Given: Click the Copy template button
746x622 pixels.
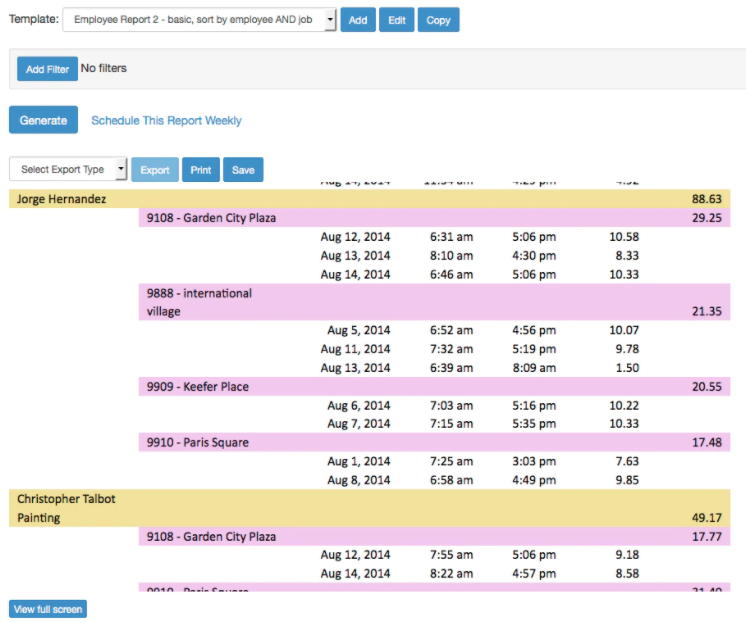Looking at the screenshot, I should (438, 20).
